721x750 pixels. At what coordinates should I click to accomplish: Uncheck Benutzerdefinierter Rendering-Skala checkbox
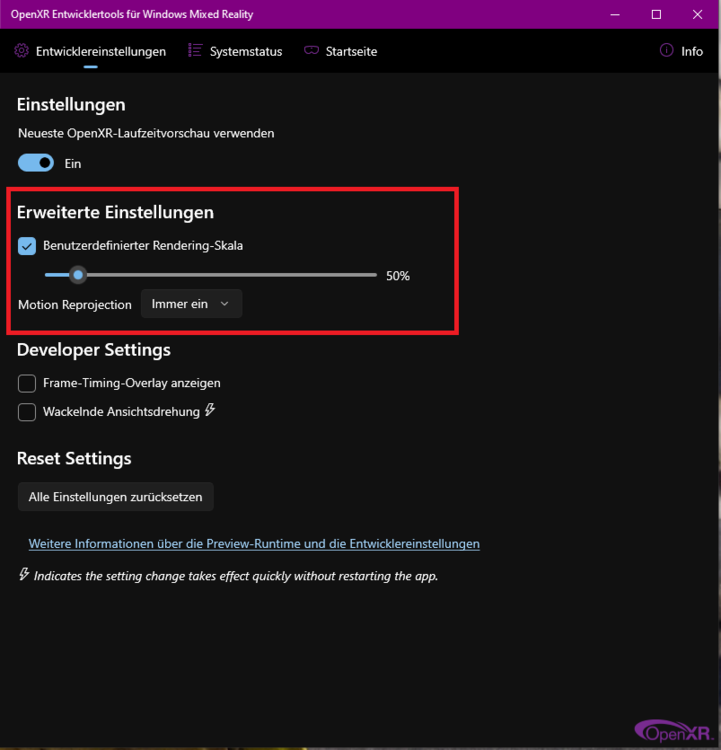pyautogui.click(x=27, y=246)
